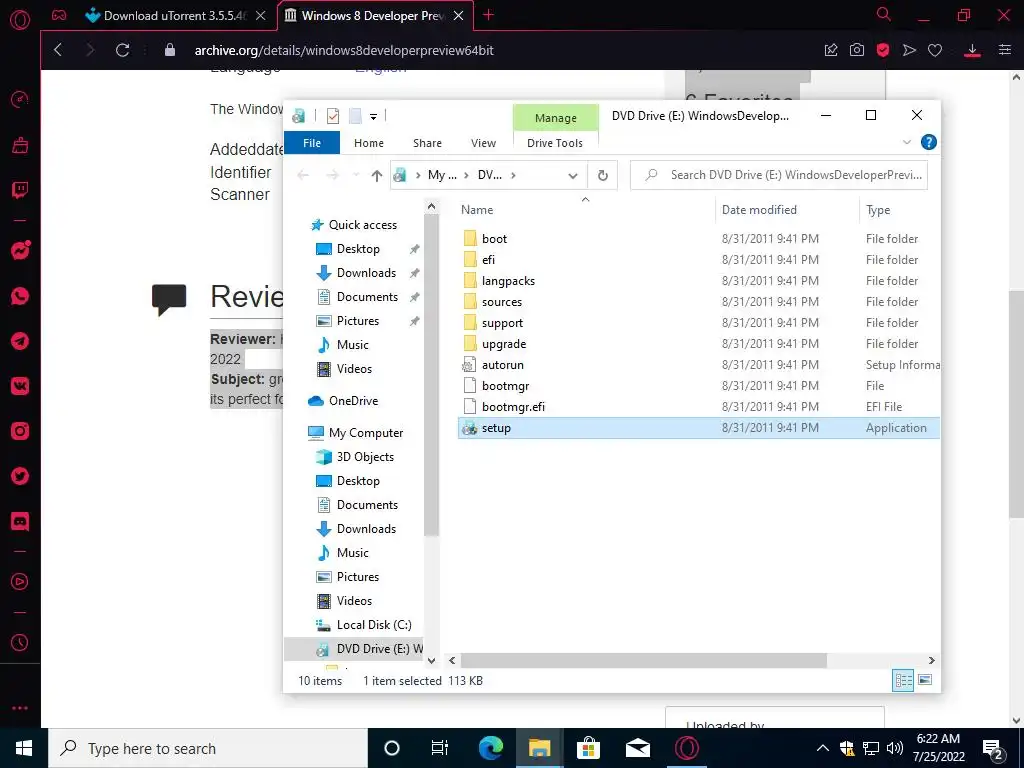Image resolution: width=1024 pixels, height=768 pixels.
Task: Expand the My... breadcrumb chevron
Action: click(466, 175)
